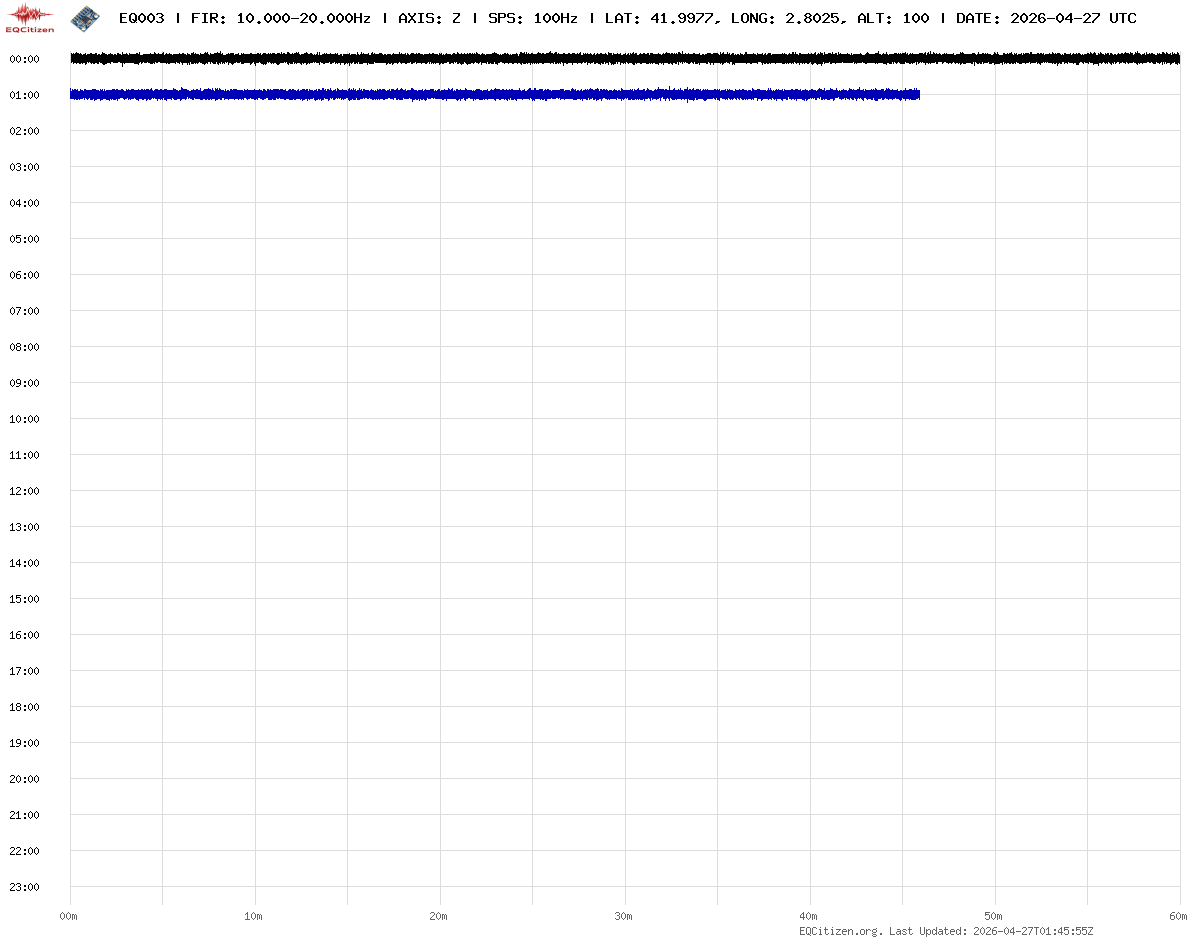Select the 23:00 hour label
This screenshot has width=1200, height=940.
point(23,887)
